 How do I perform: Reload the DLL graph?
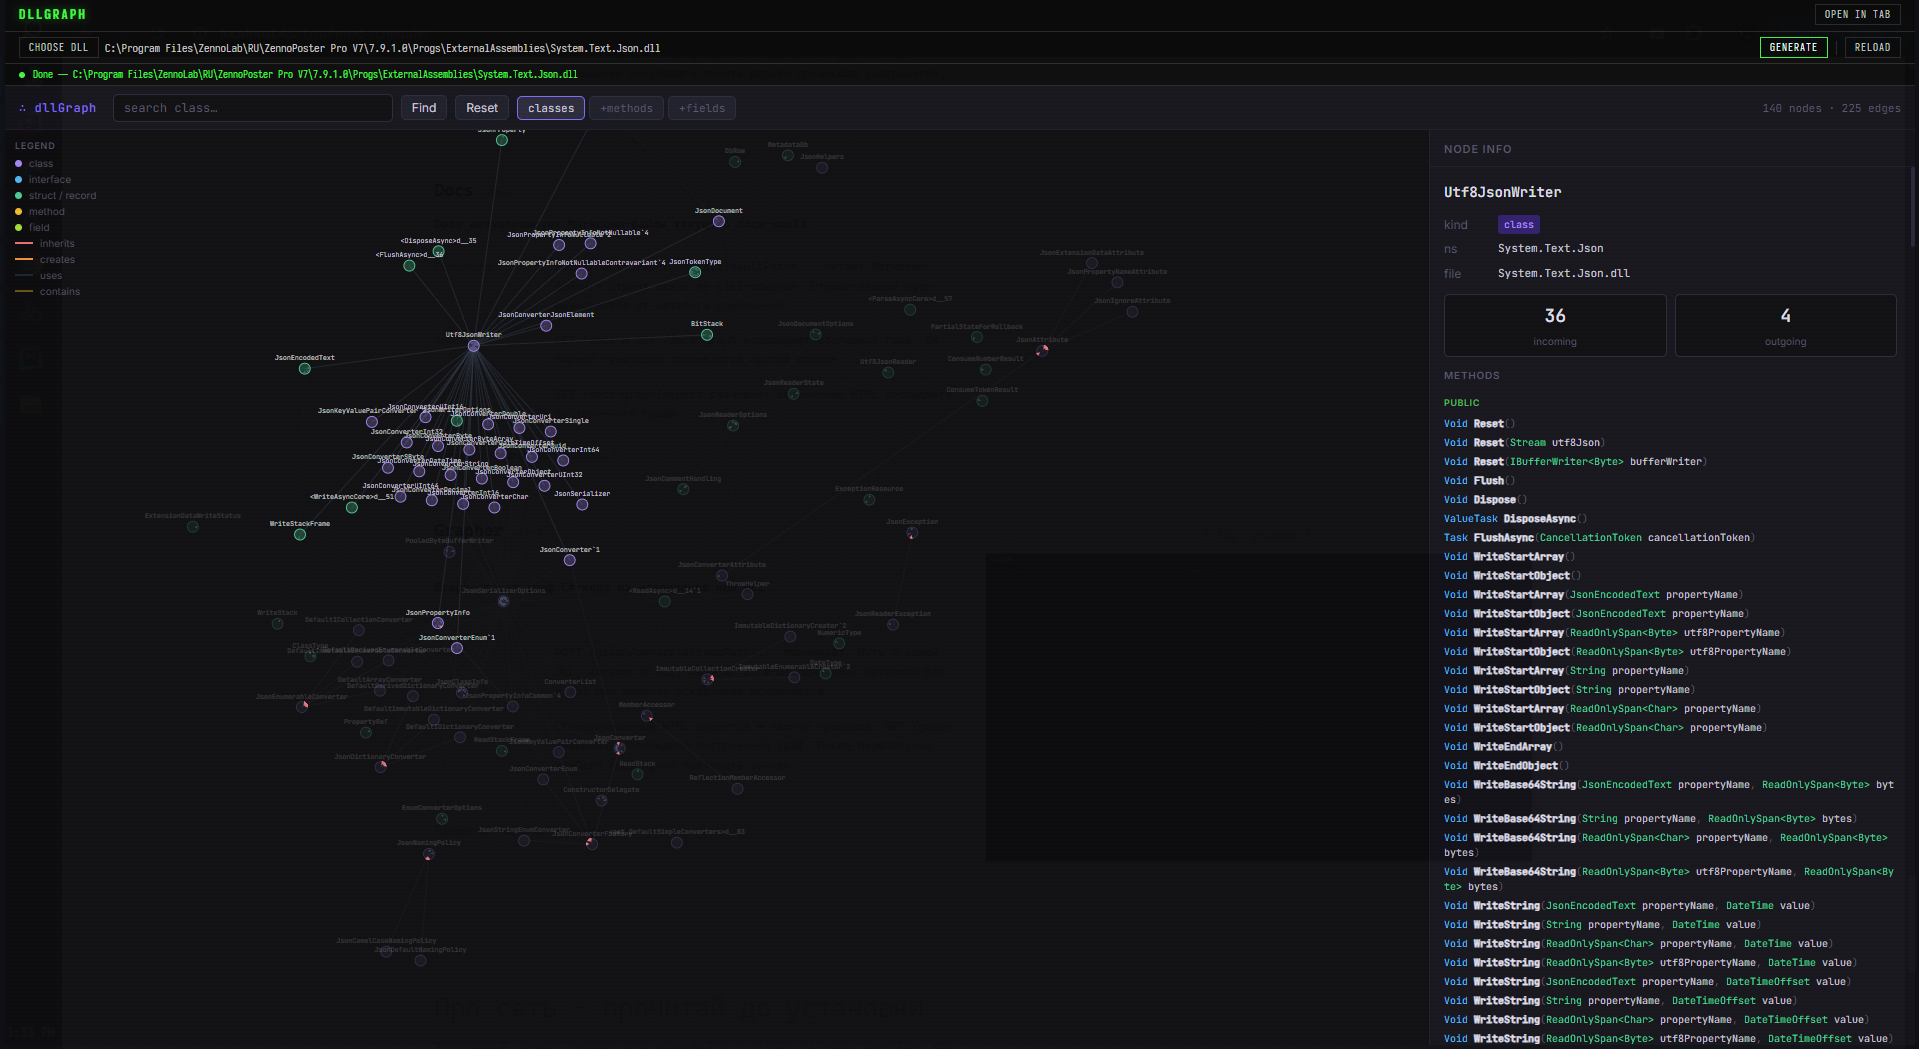(1872, 47)
